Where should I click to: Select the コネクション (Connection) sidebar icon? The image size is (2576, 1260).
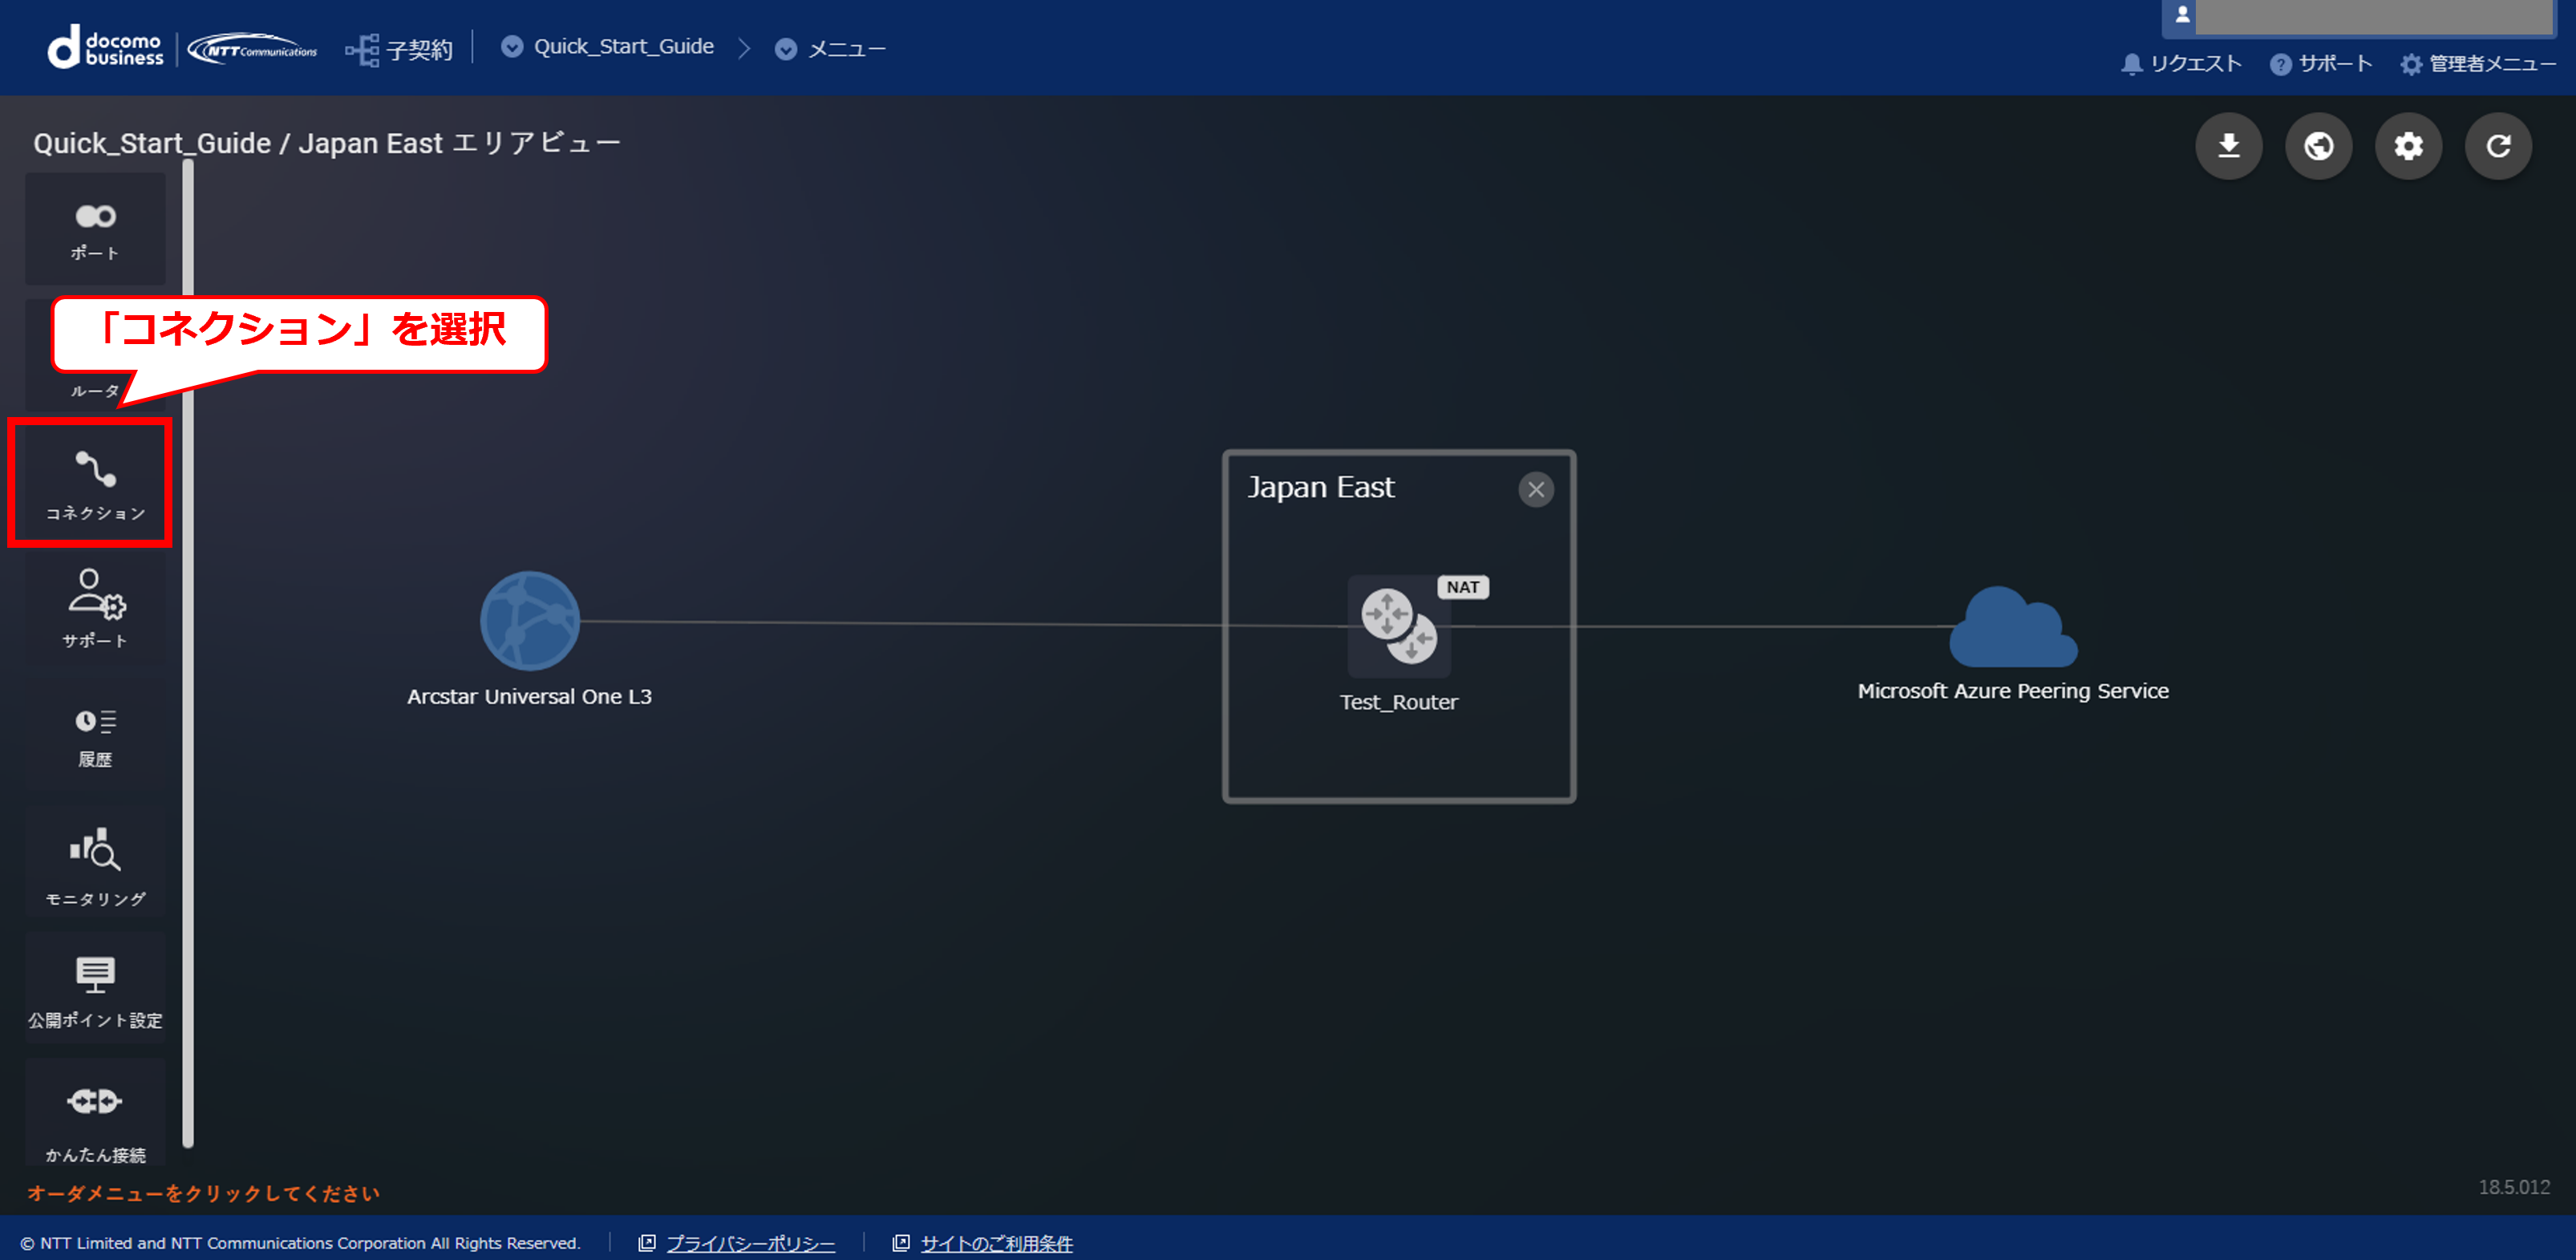pyautogui.click(x=95, y=484)
